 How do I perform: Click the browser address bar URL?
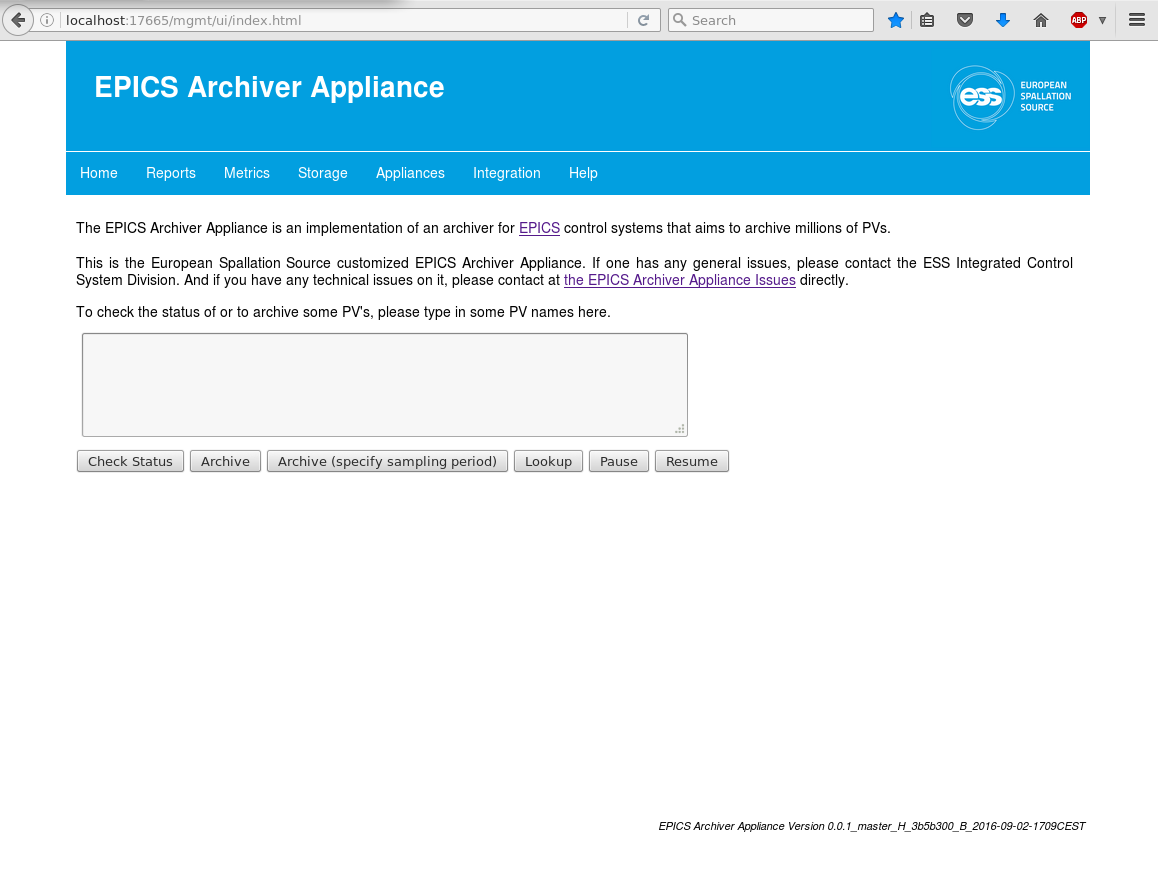(x=343, y=20)
